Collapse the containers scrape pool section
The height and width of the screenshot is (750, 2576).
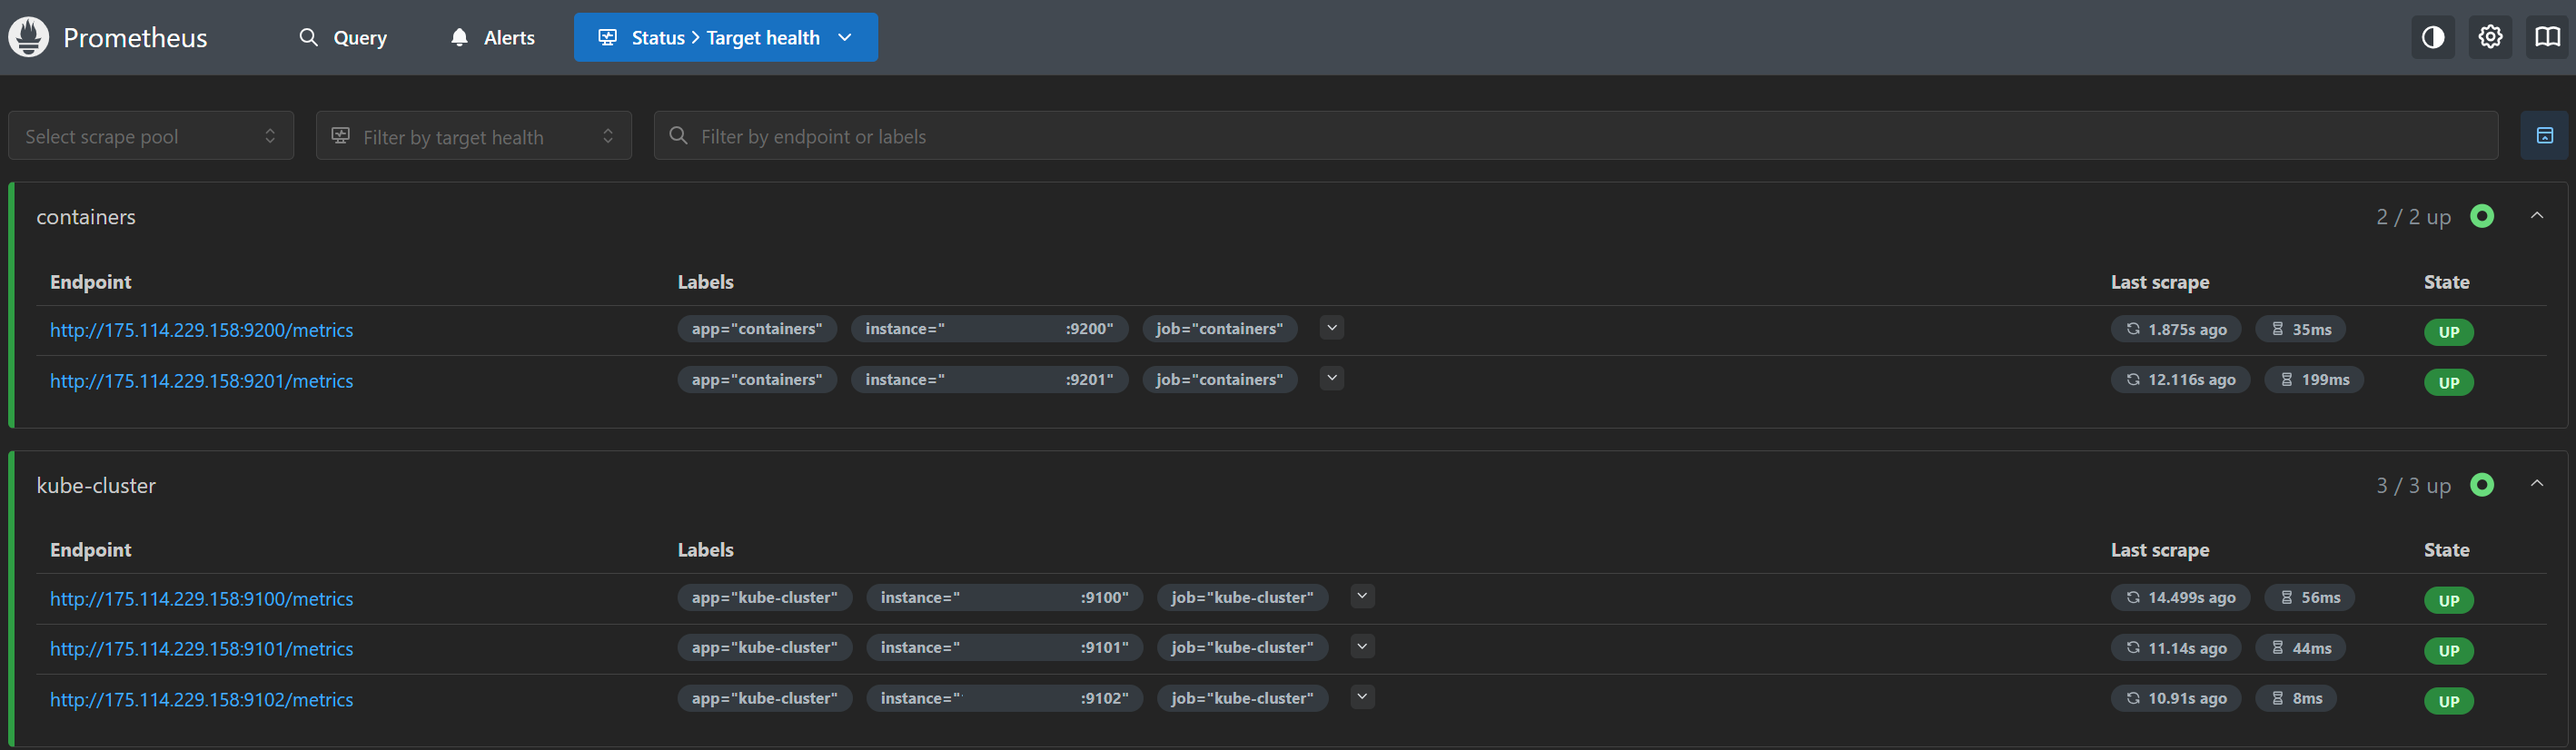click(x=2536, y=216)
